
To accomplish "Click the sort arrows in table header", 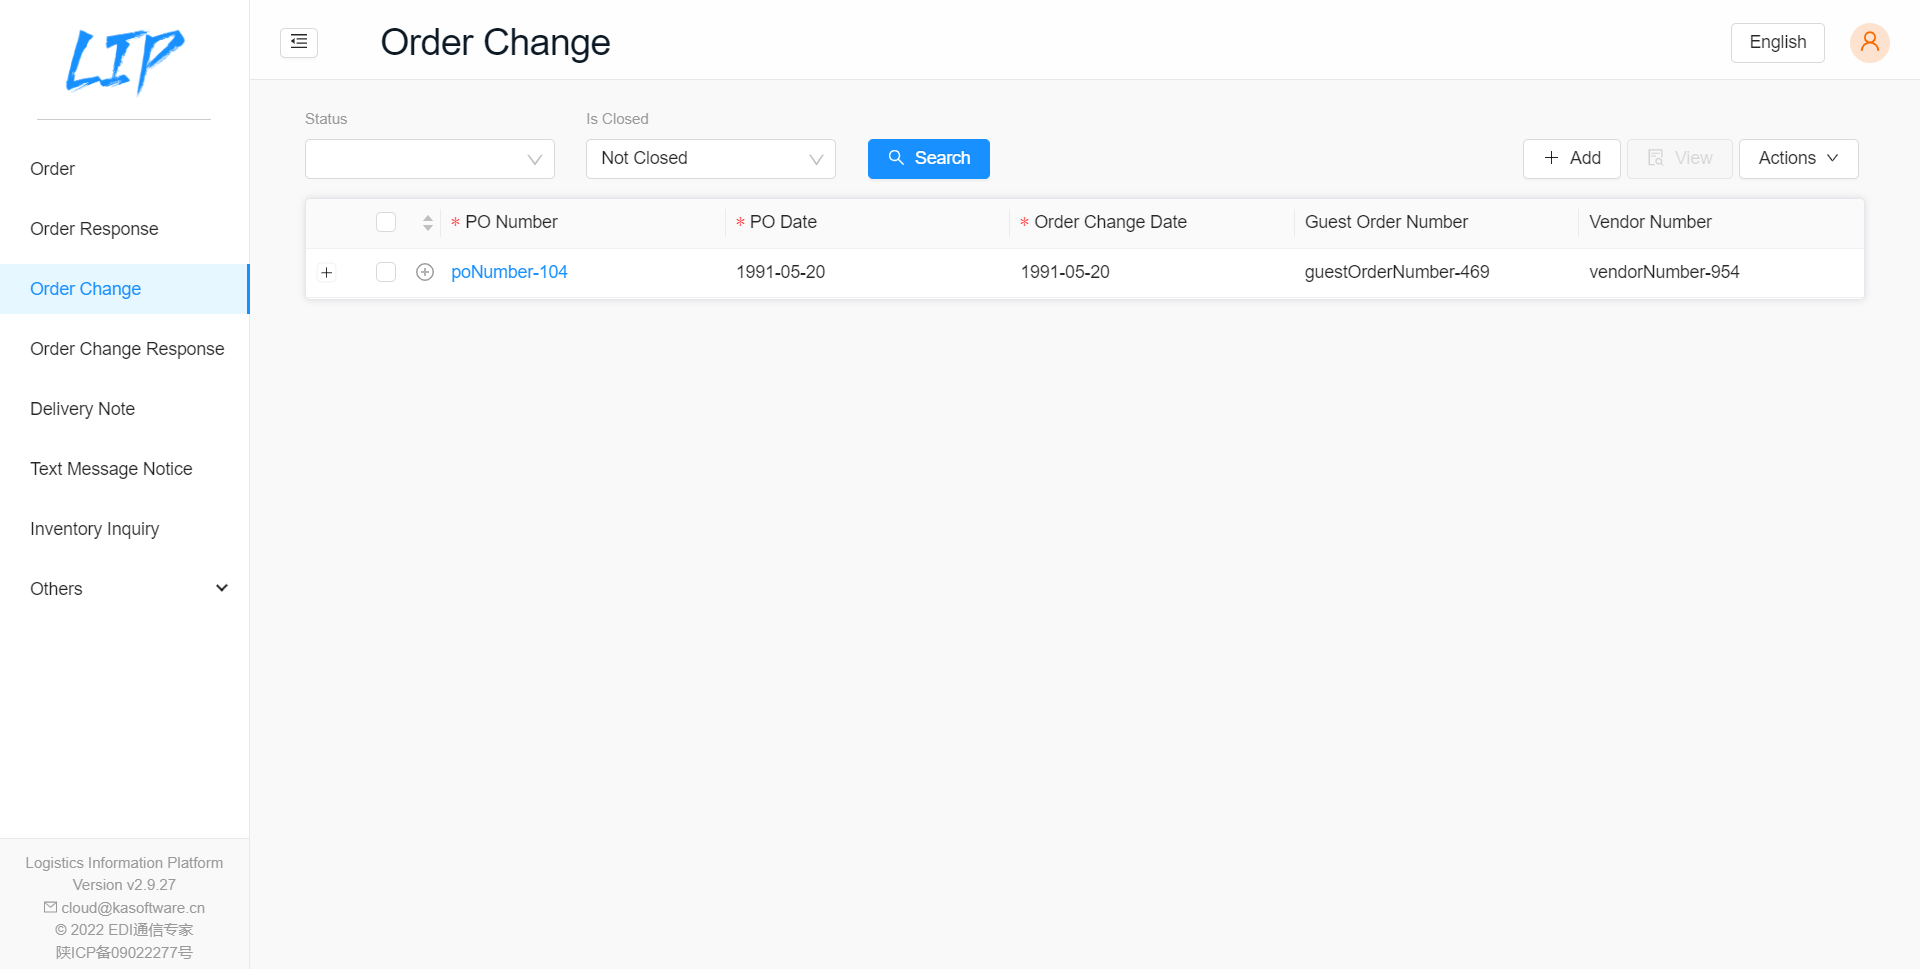I will pyautogui.click(x=428, y=222).
